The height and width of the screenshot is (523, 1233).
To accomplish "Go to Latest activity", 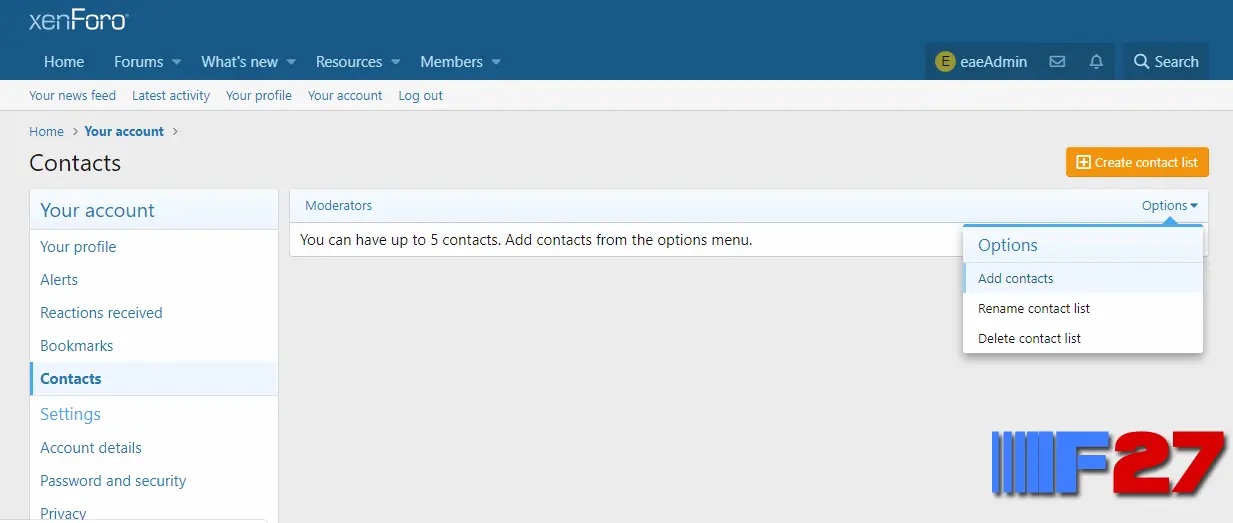I will tap(171, 96).
